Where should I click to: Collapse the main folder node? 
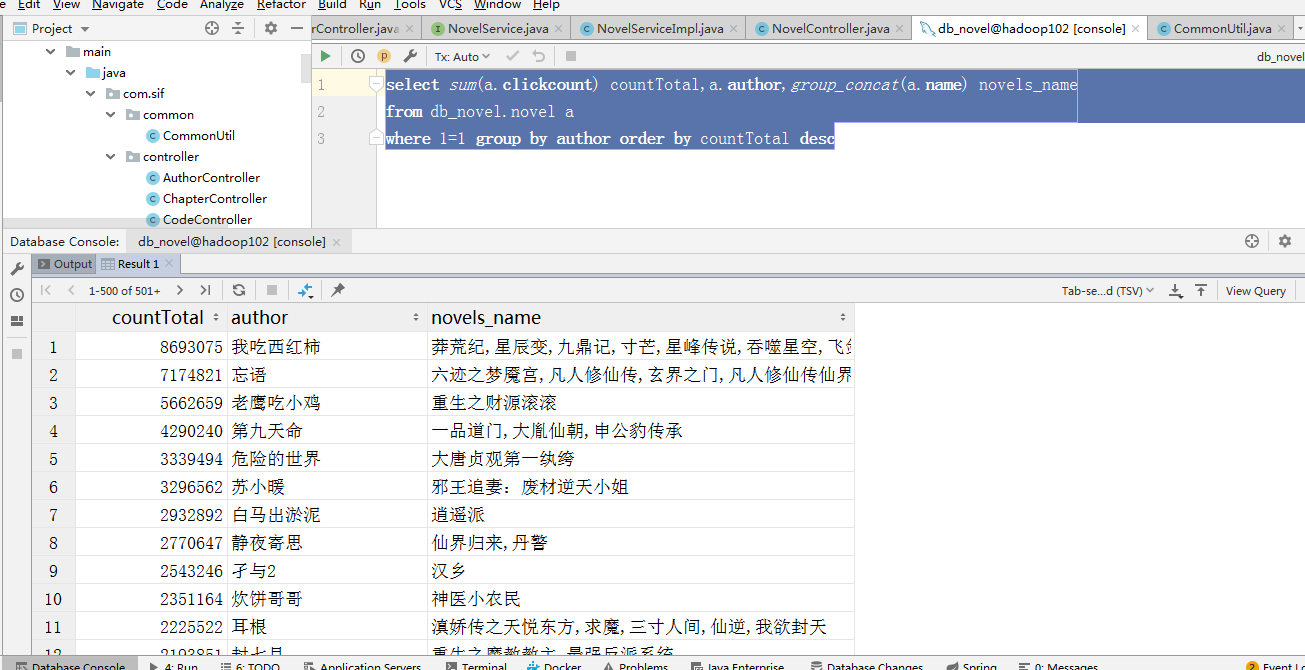pos(50,51)
